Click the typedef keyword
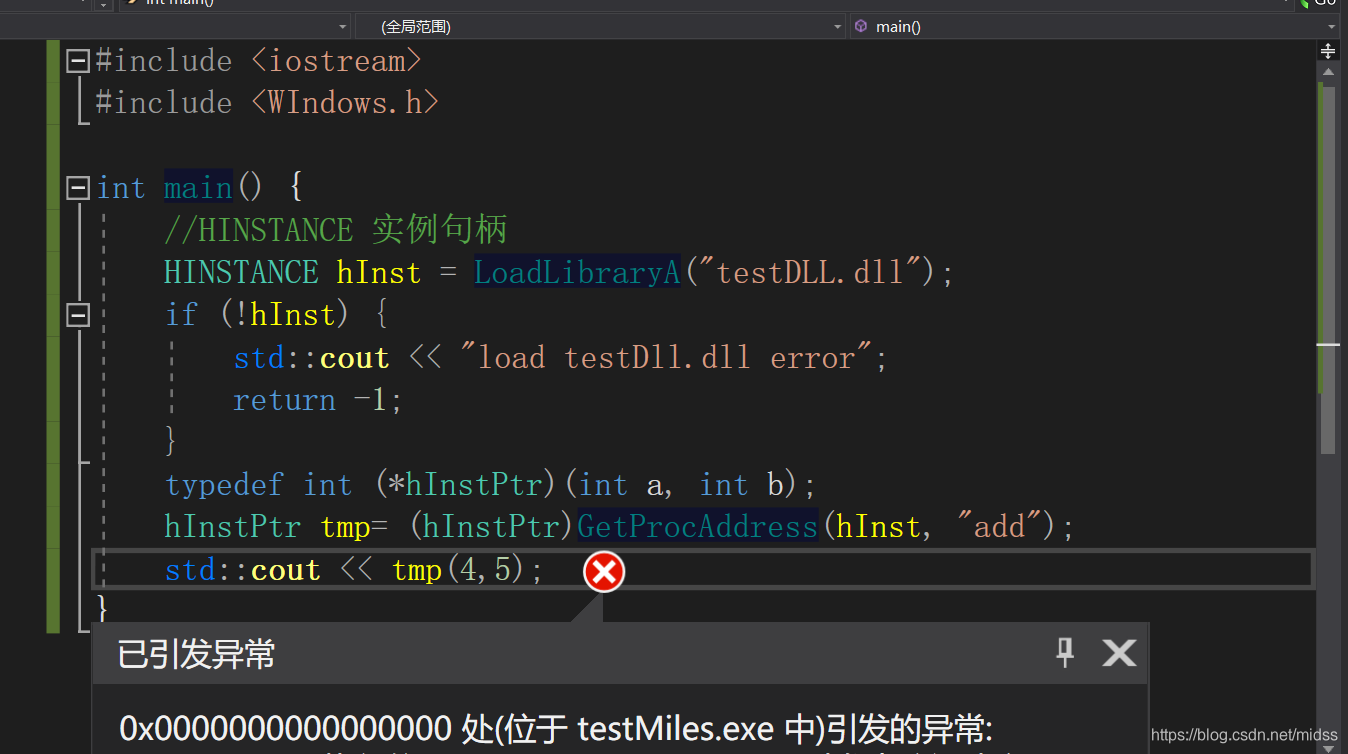Image resolution: width=1348 pixels, height=754 pixels. pyautogui.click(x=225, y=485)
